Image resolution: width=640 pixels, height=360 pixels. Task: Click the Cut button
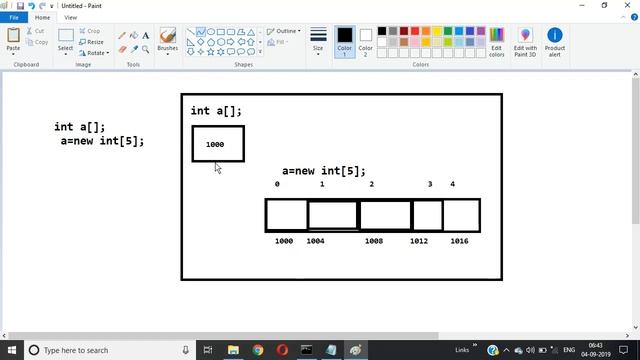click(x=36, y=31)
